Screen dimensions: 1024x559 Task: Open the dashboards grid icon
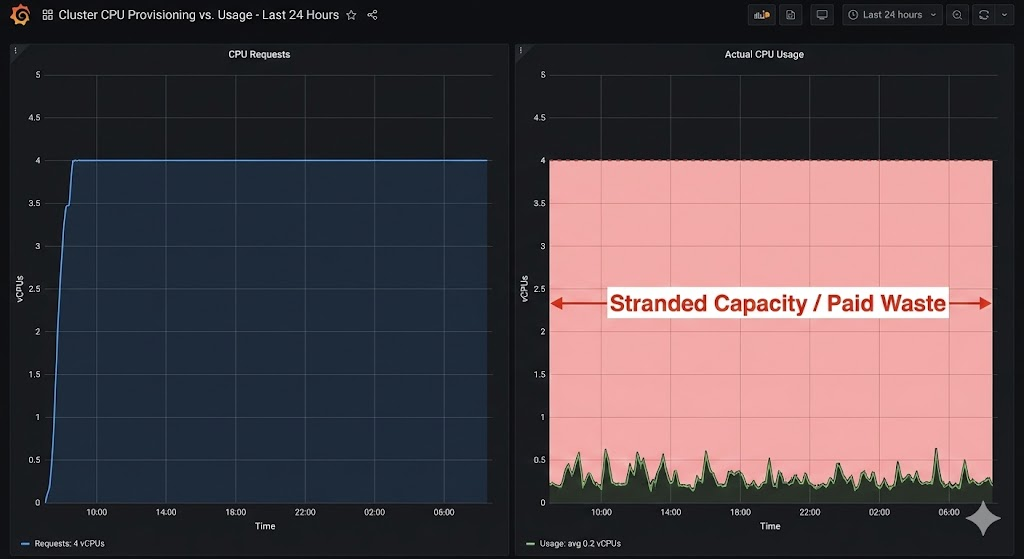[x=47, y=15]
